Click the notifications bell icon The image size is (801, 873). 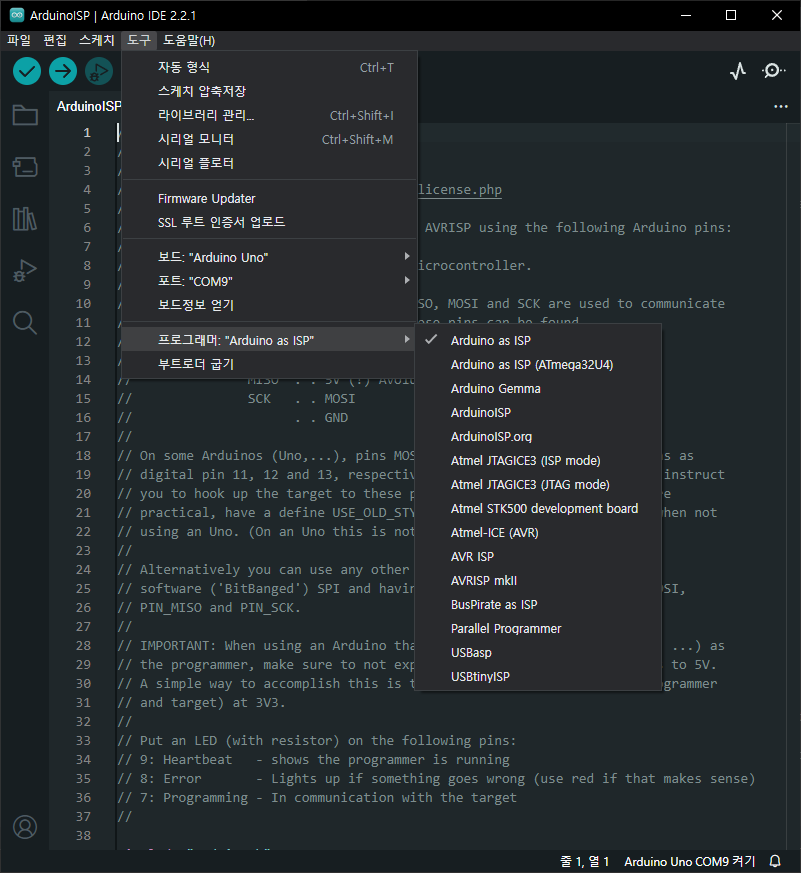(775, 861)
